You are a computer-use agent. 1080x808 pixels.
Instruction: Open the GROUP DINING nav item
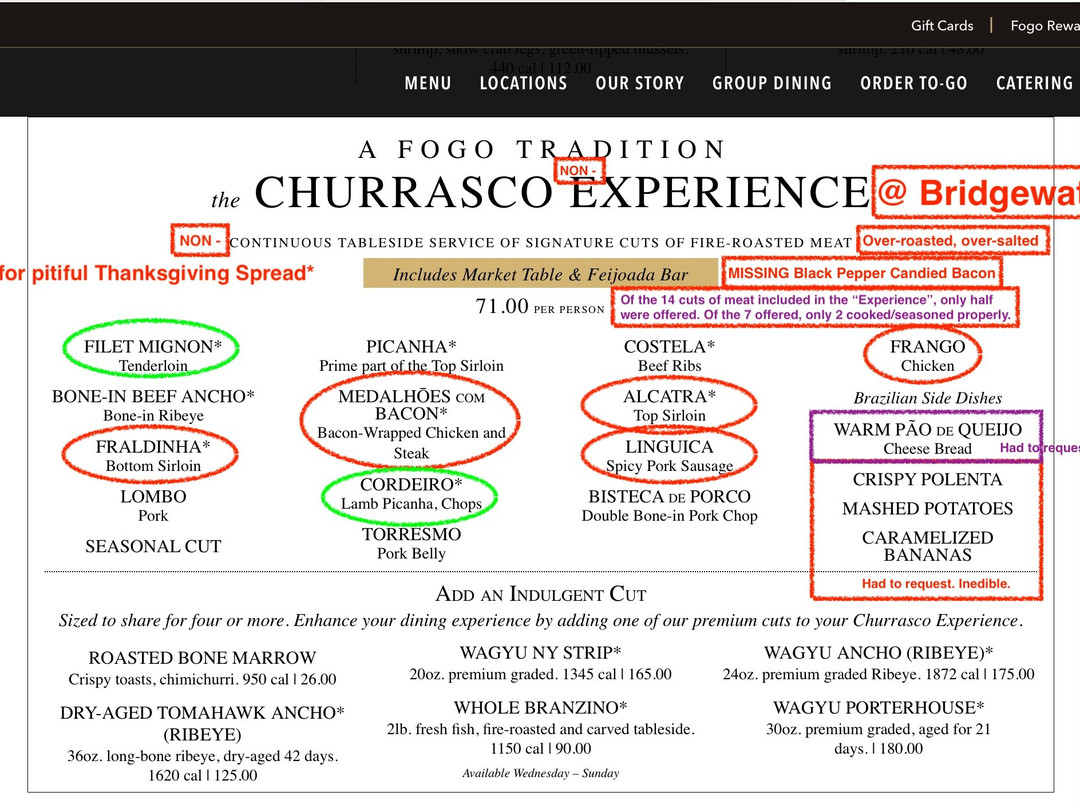tap(772, 83)
